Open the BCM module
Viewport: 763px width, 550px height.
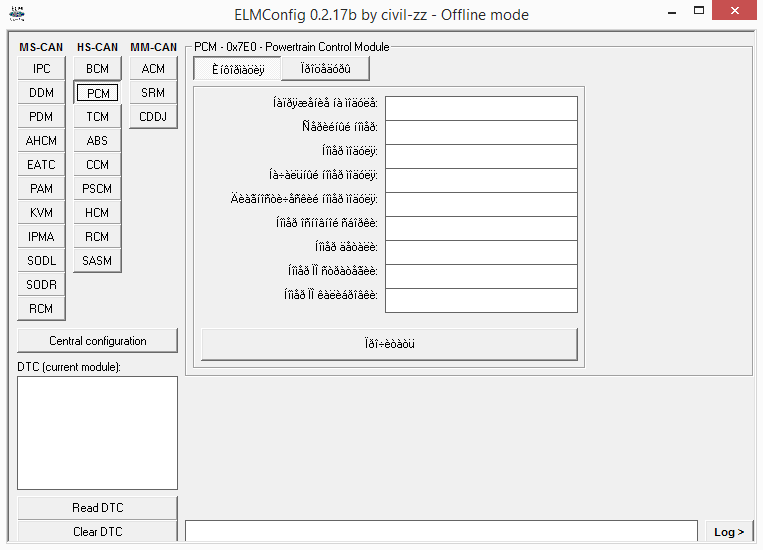click(97, 69)
